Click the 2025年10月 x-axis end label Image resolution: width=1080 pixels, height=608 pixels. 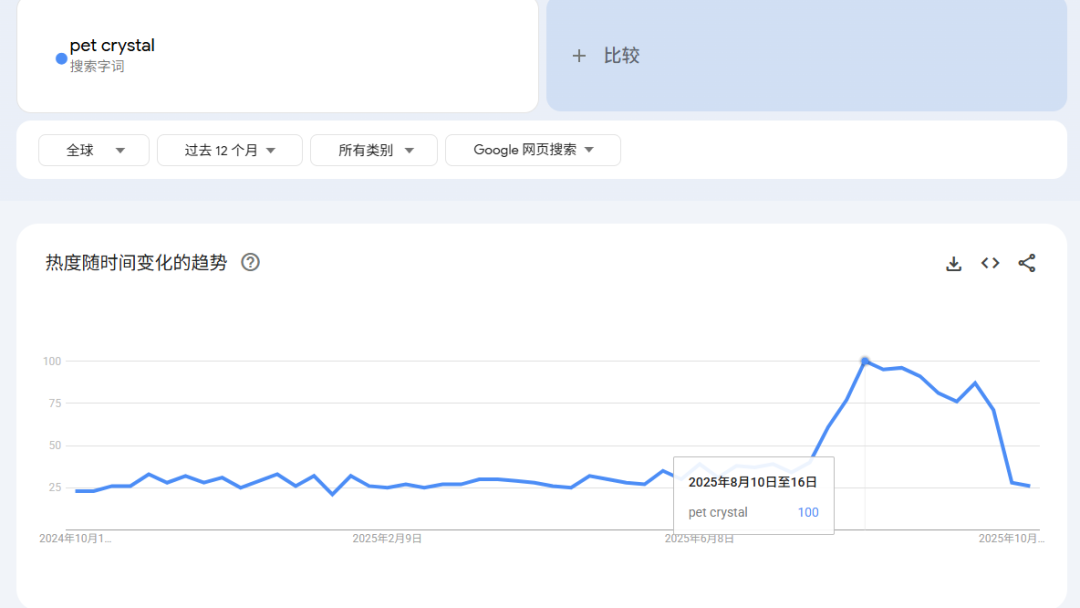1010,538
